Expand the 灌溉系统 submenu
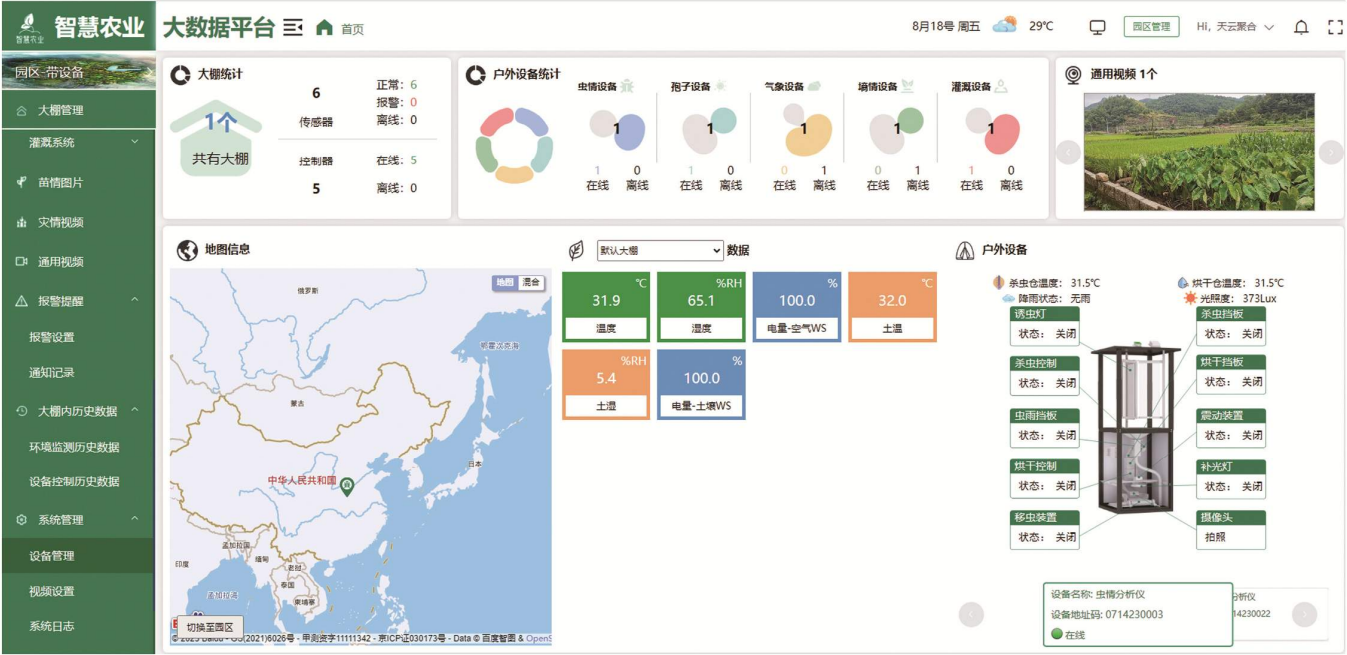Screen dimensions: 1347x655 pos(78,142)
